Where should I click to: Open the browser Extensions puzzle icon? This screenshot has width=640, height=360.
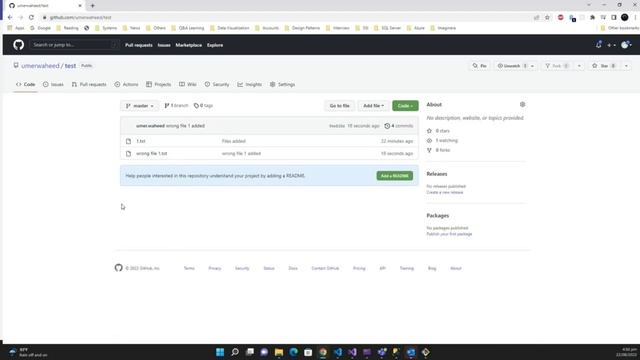tap(592, 18)
